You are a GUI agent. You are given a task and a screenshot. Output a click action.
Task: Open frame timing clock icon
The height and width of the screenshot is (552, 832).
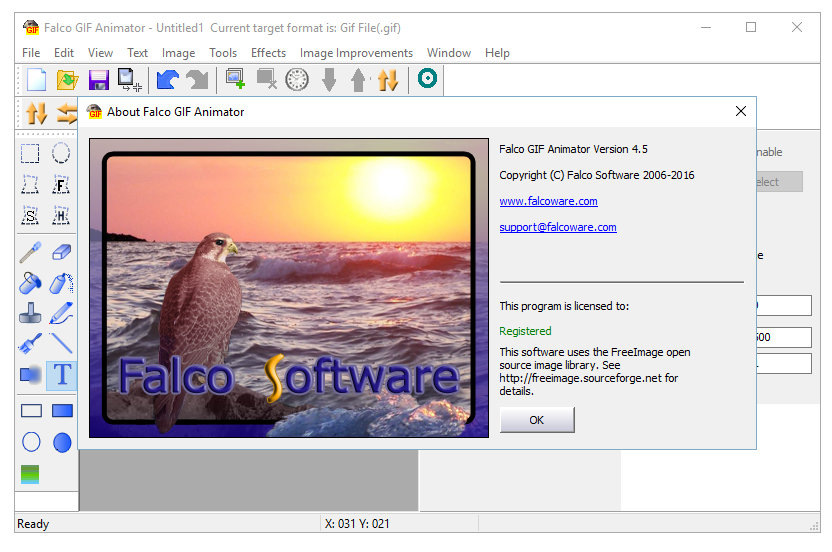coord(297,80)
